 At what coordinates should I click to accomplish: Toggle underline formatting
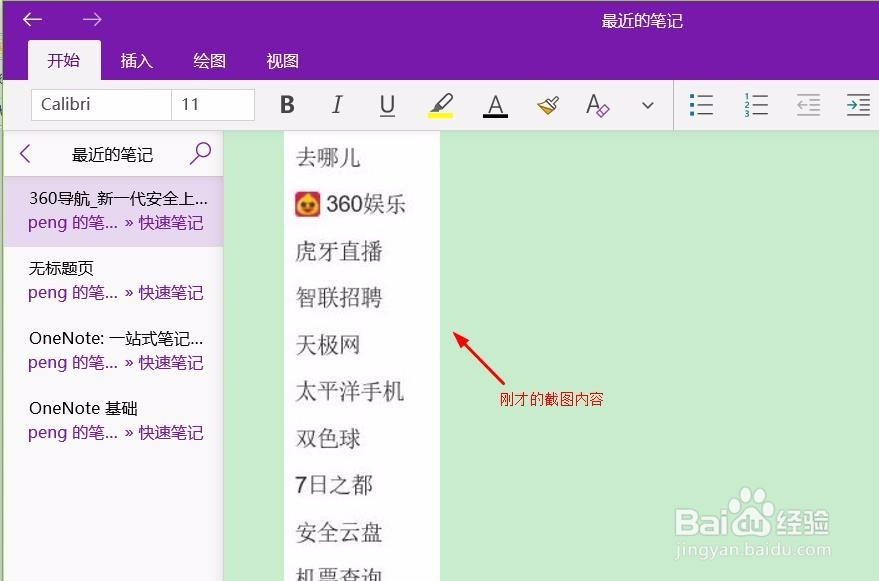[387, 104]
